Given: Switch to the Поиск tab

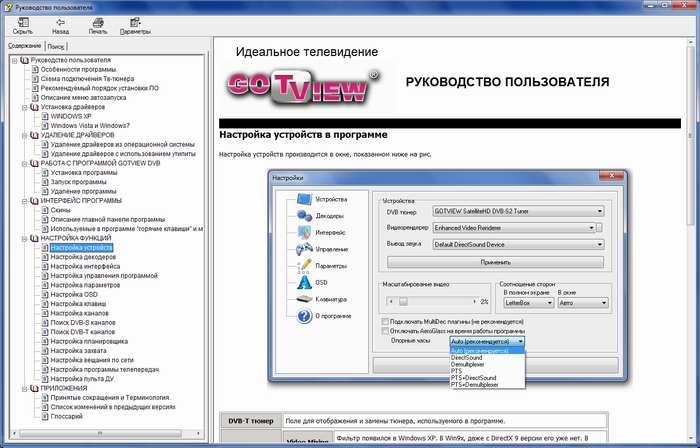Looking at the screenshot, I should click(x=56, y=46).
